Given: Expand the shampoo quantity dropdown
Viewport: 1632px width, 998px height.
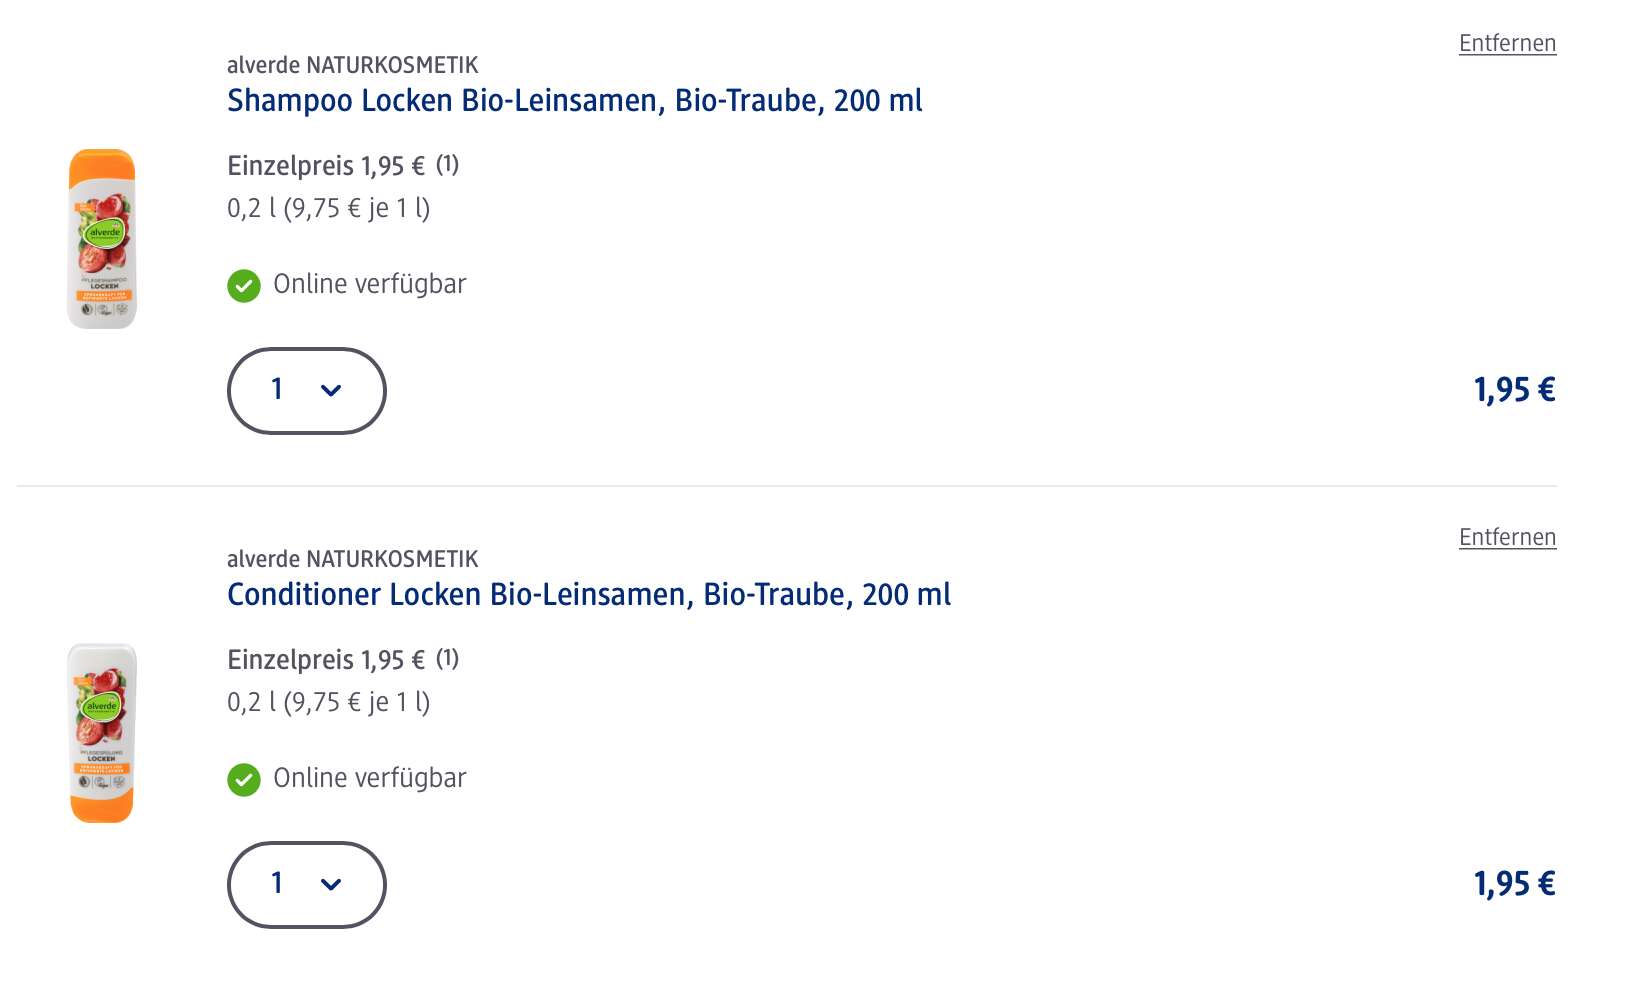Looking at the screenshot, I should (307, 391).
